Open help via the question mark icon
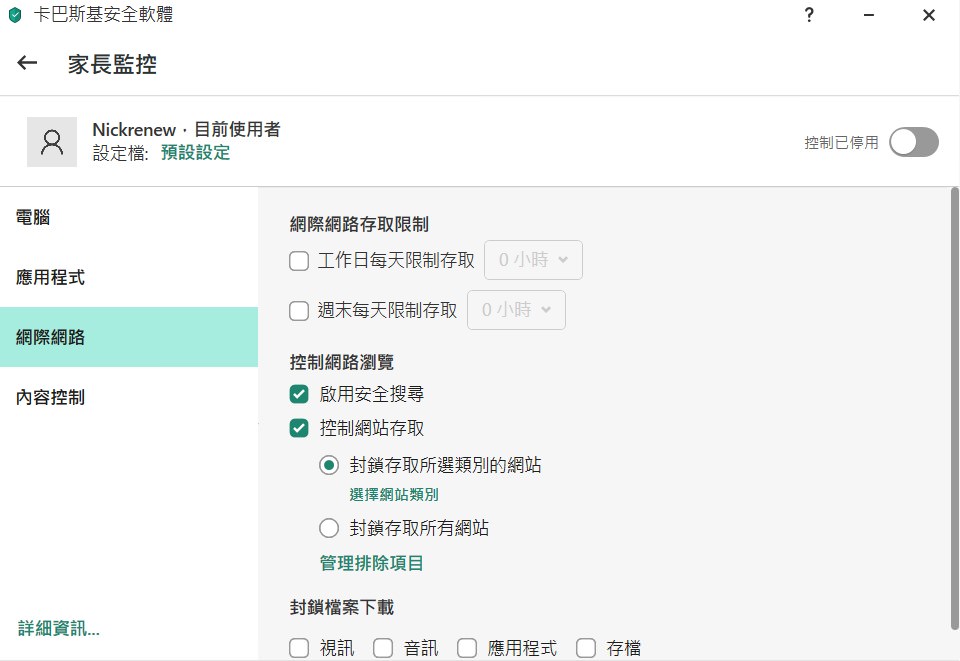 coord(809,15)
